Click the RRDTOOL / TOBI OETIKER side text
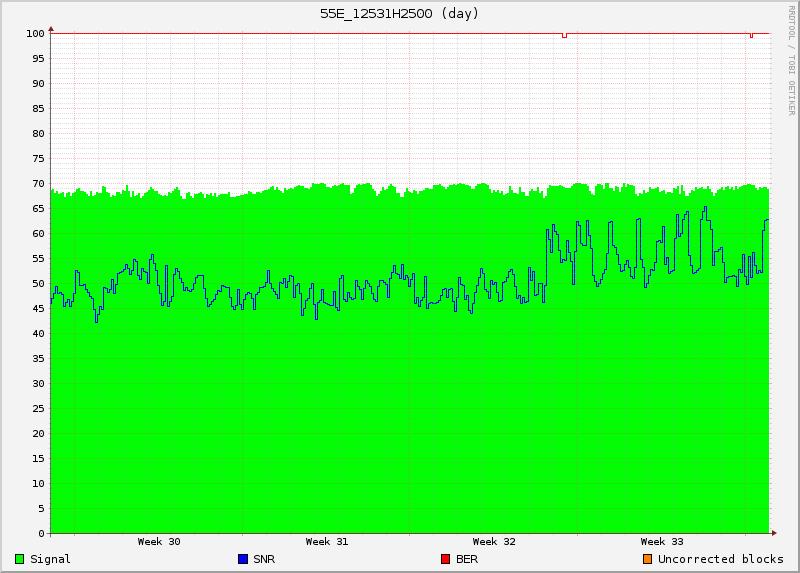The width and height of the screenshot is (800, 573). [x=791, y=60]
